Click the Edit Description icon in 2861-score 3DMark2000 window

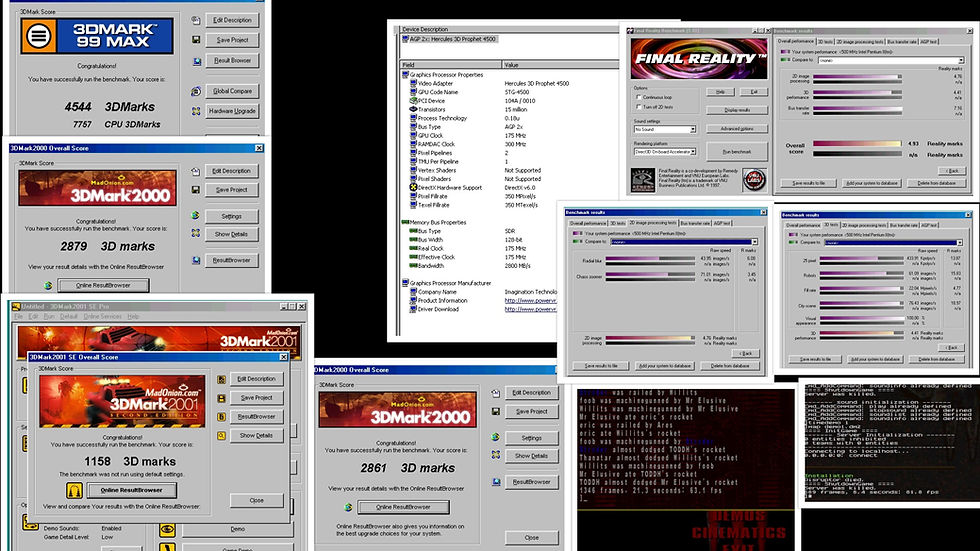point(496,393)
